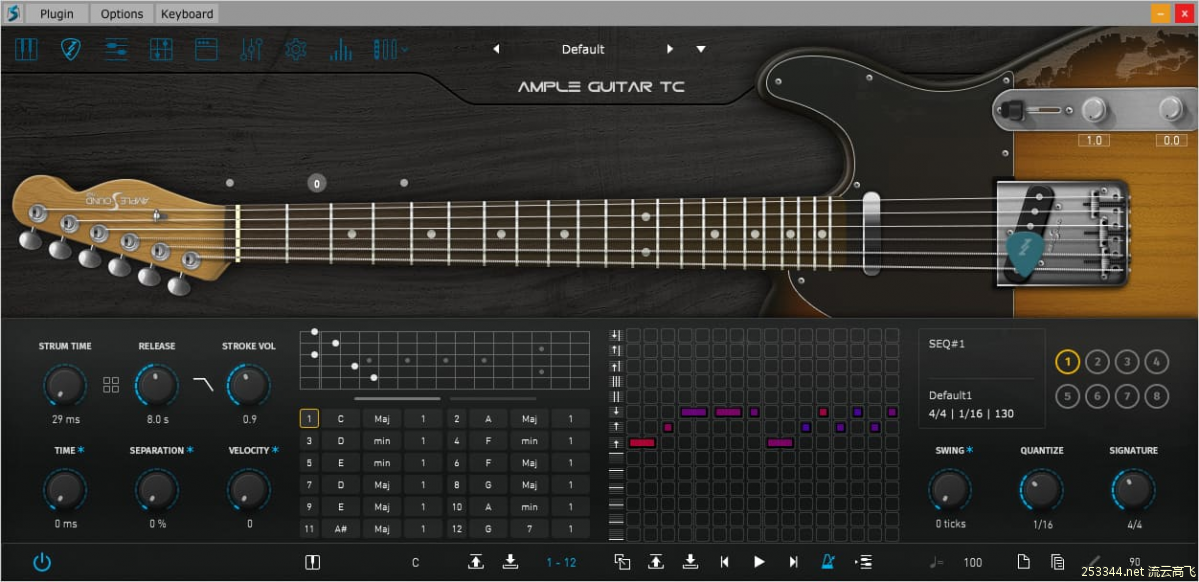
Task: Select chord slot 6
Action: (457, 463)
